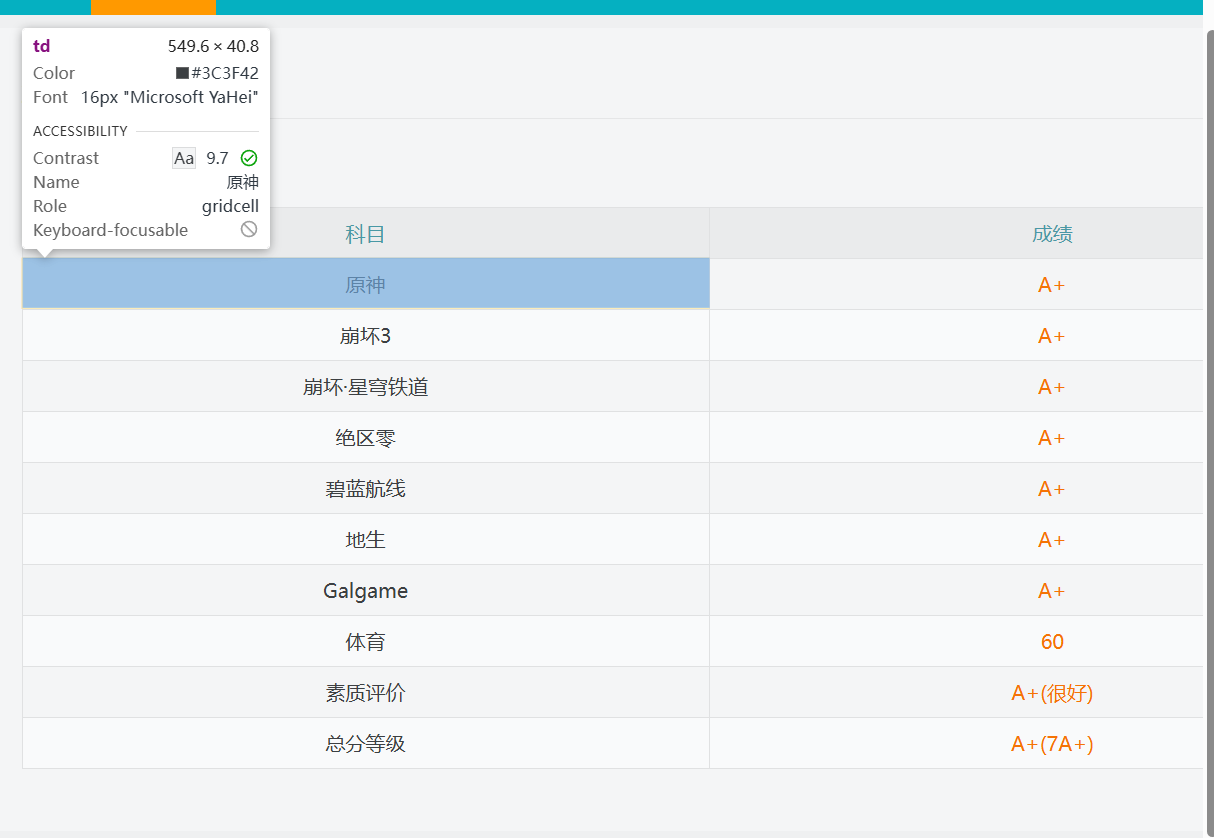This screenshot has width=1214, height=838.
Task: Select the 地生 subject cell
Action: coord(366,539)
